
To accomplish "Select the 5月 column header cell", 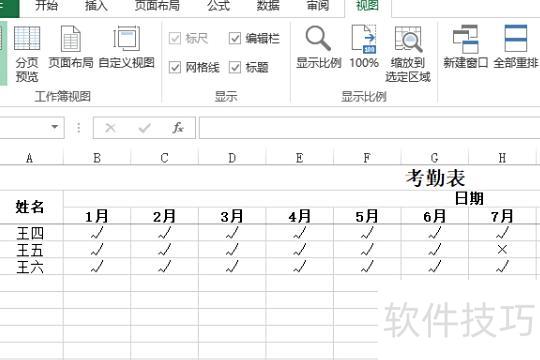I will click(367, 216).
